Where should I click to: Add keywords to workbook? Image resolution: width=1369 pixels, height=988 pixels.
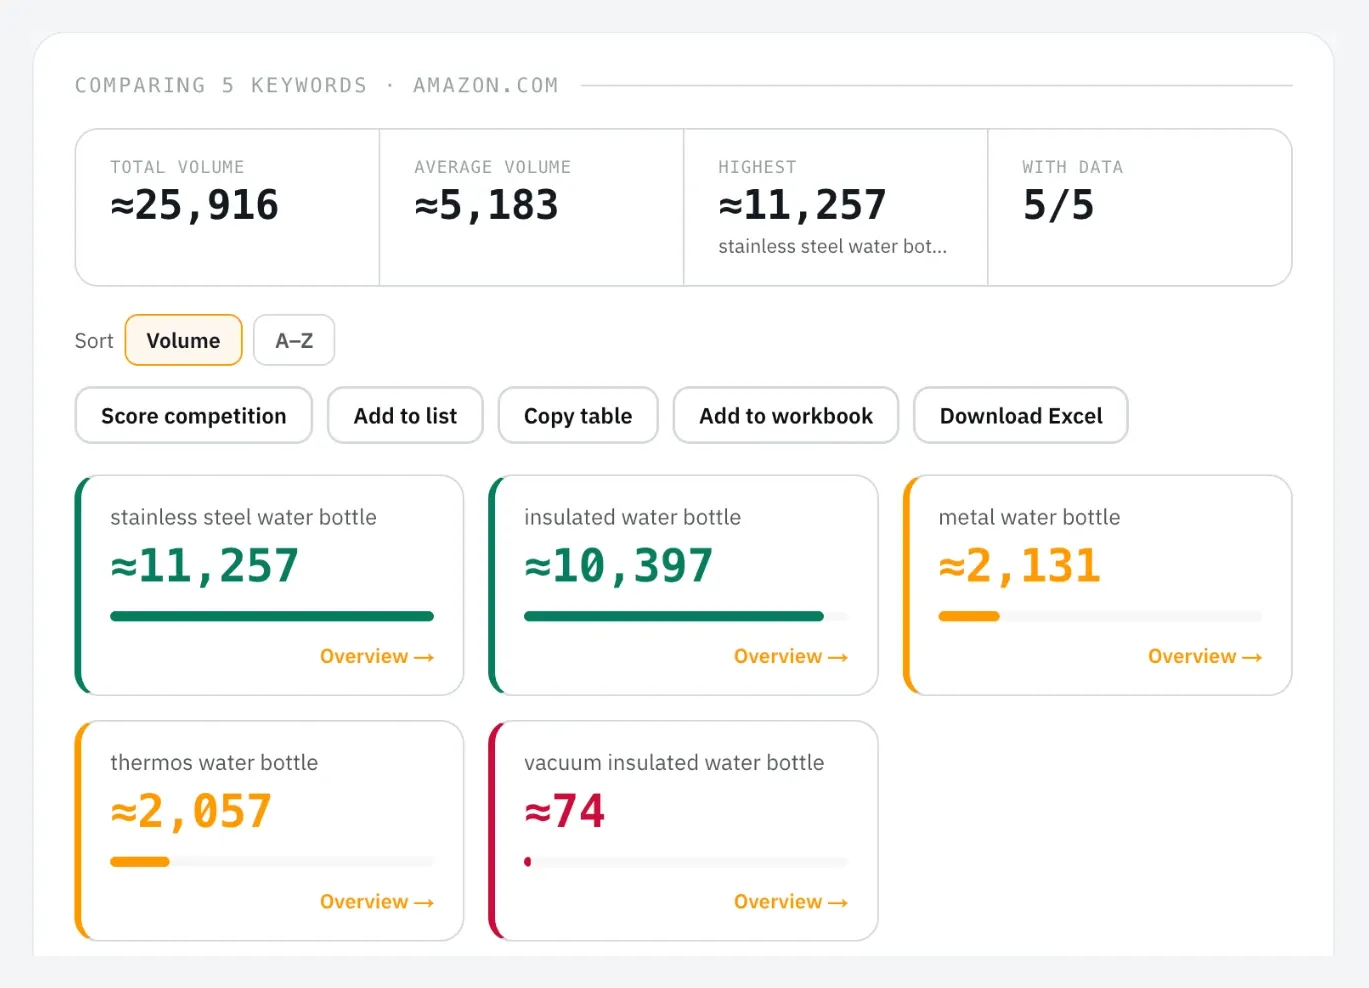point(786,415)
